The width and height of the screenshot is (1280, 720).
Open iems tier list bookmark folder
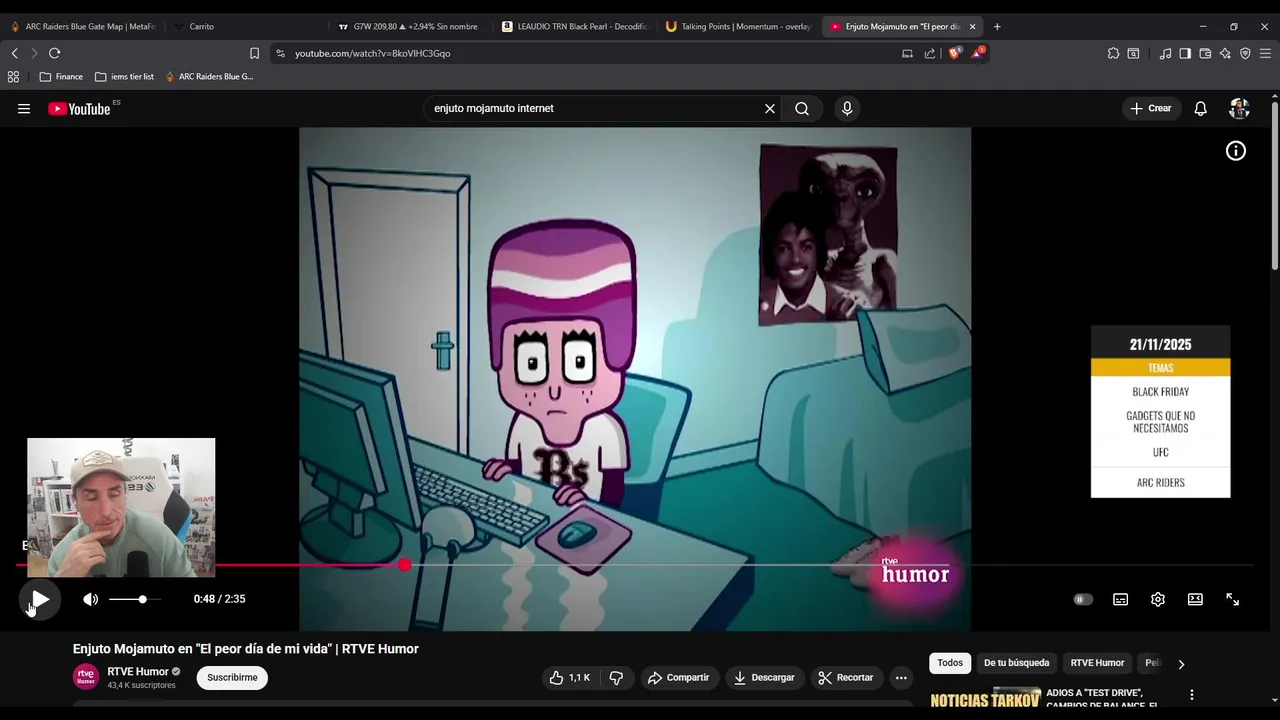[x=125, y=76]
